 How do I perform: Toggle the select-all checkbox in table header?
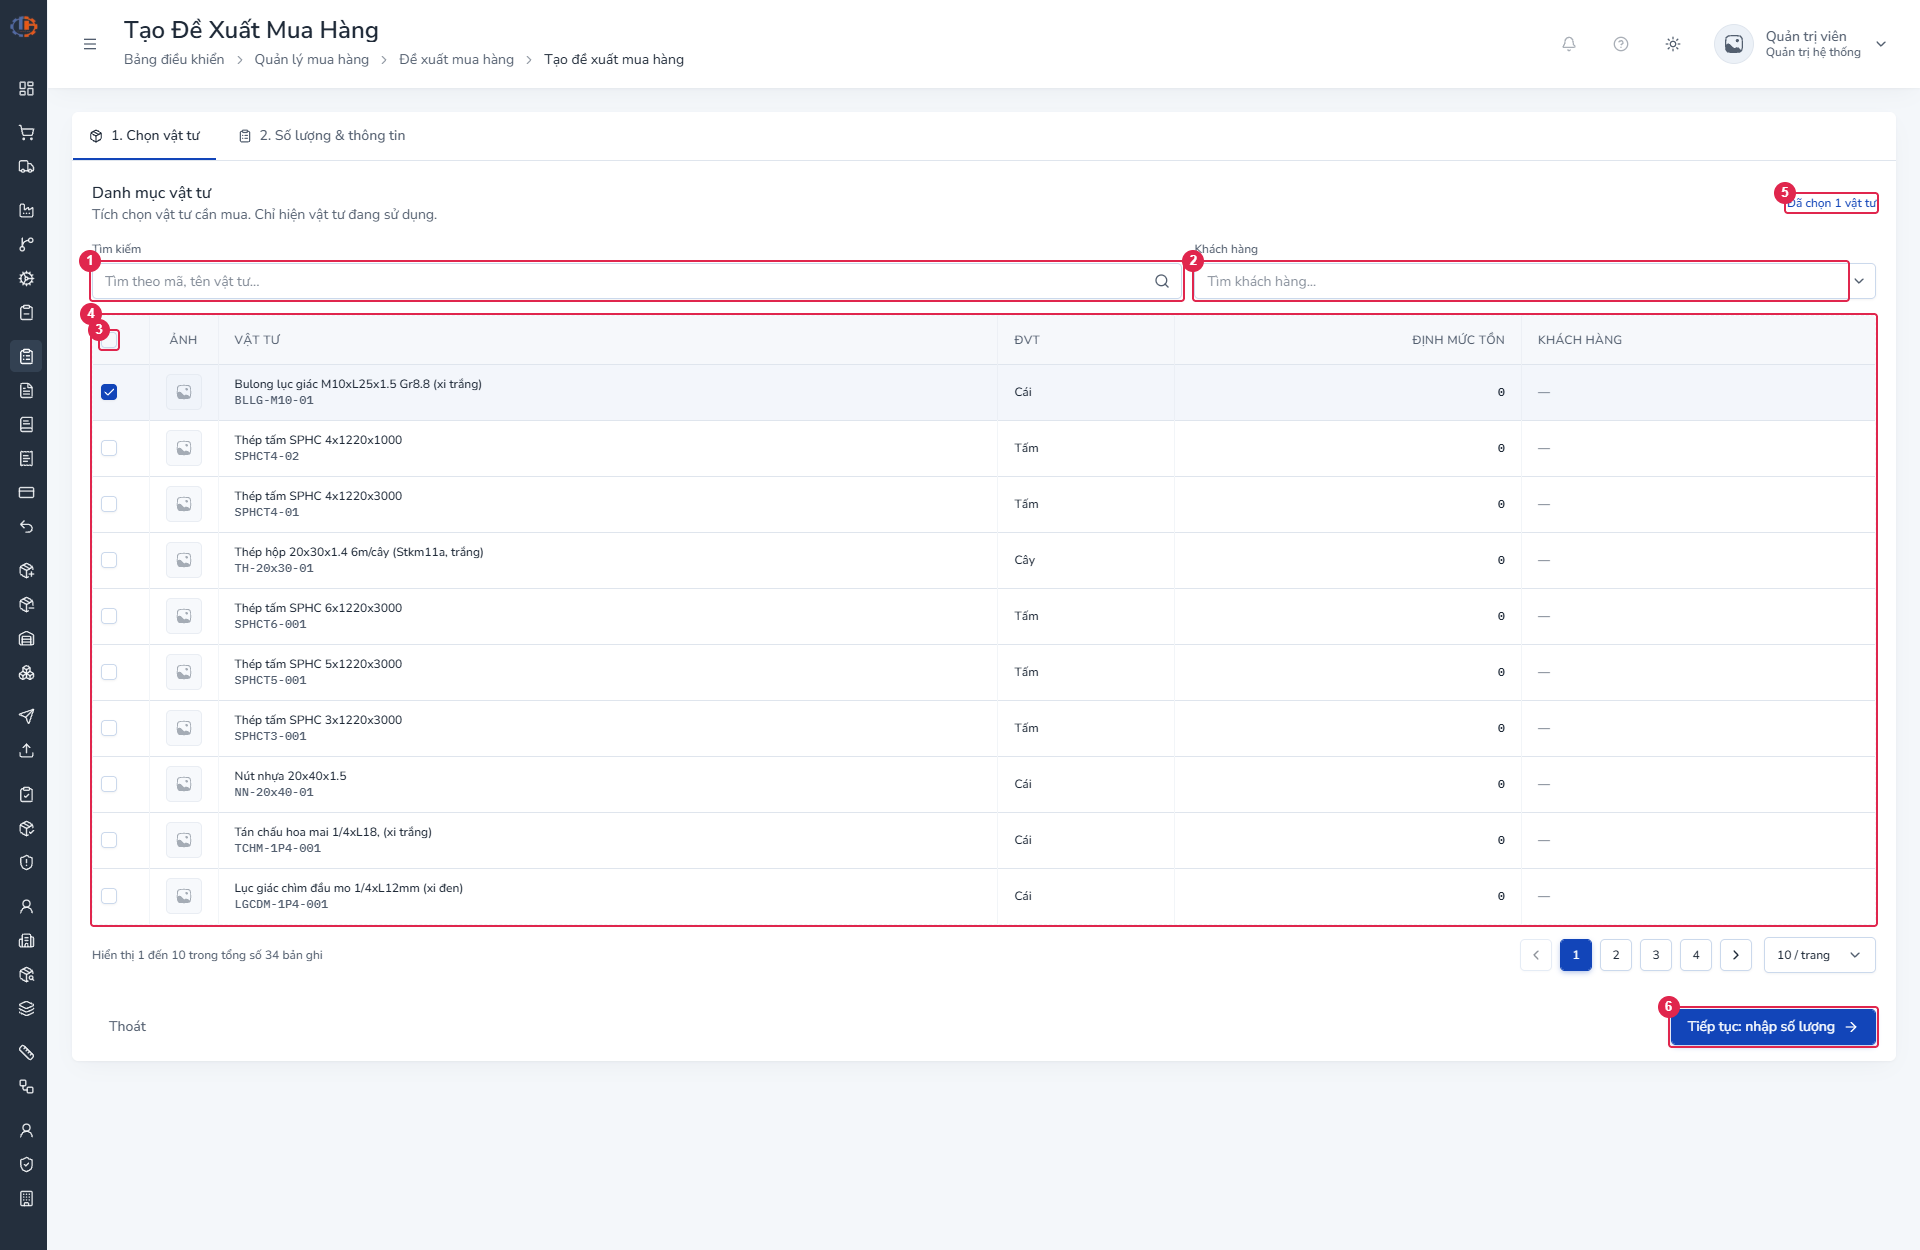[109, 340]
